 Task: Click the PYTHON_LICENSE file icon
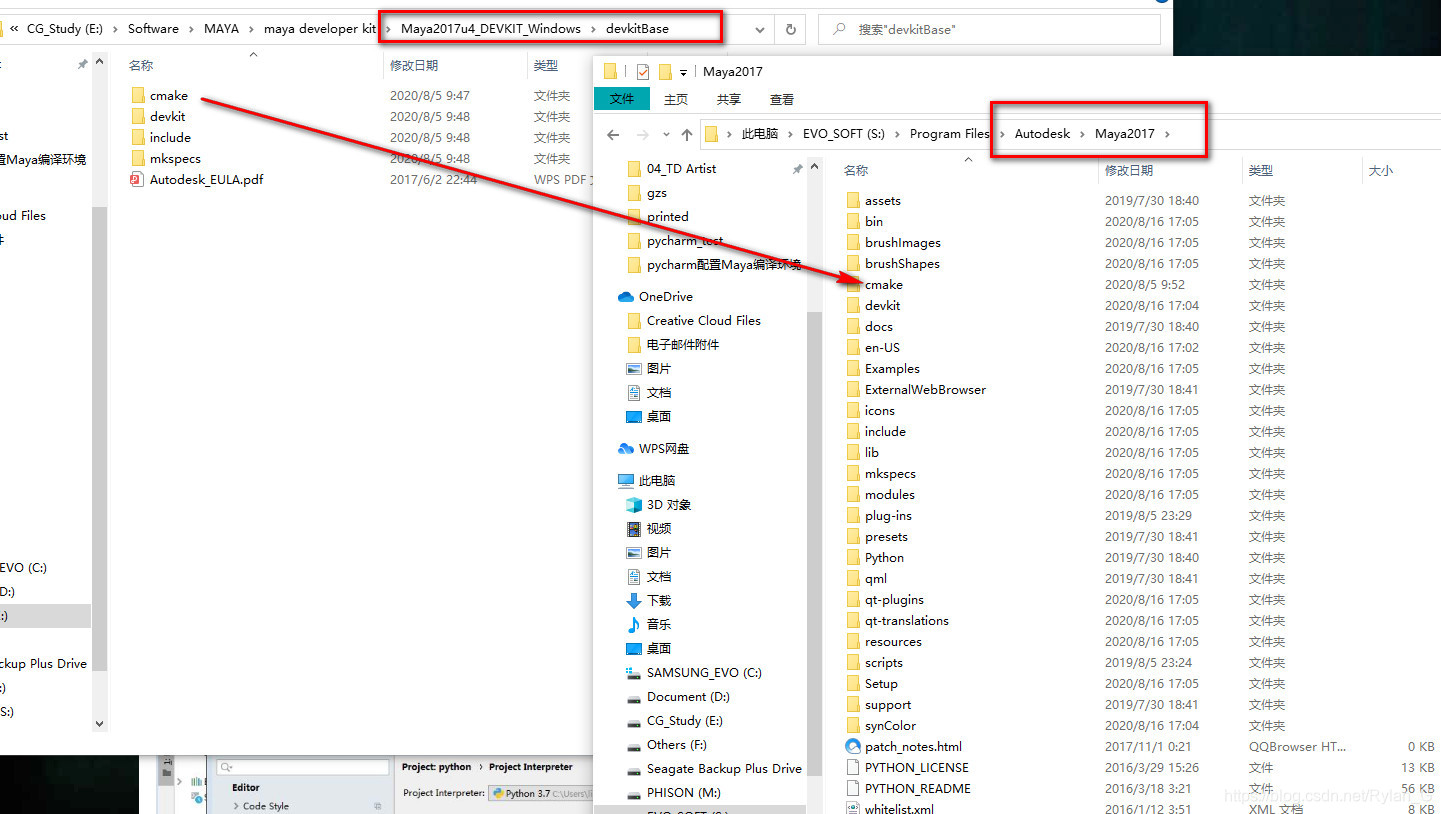click(853, 768)
